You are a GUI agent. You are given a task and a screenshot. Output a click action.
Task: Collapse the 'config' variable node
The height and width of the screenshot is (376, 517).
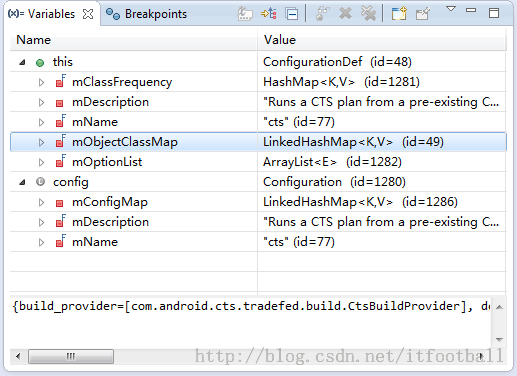(22, 182)
